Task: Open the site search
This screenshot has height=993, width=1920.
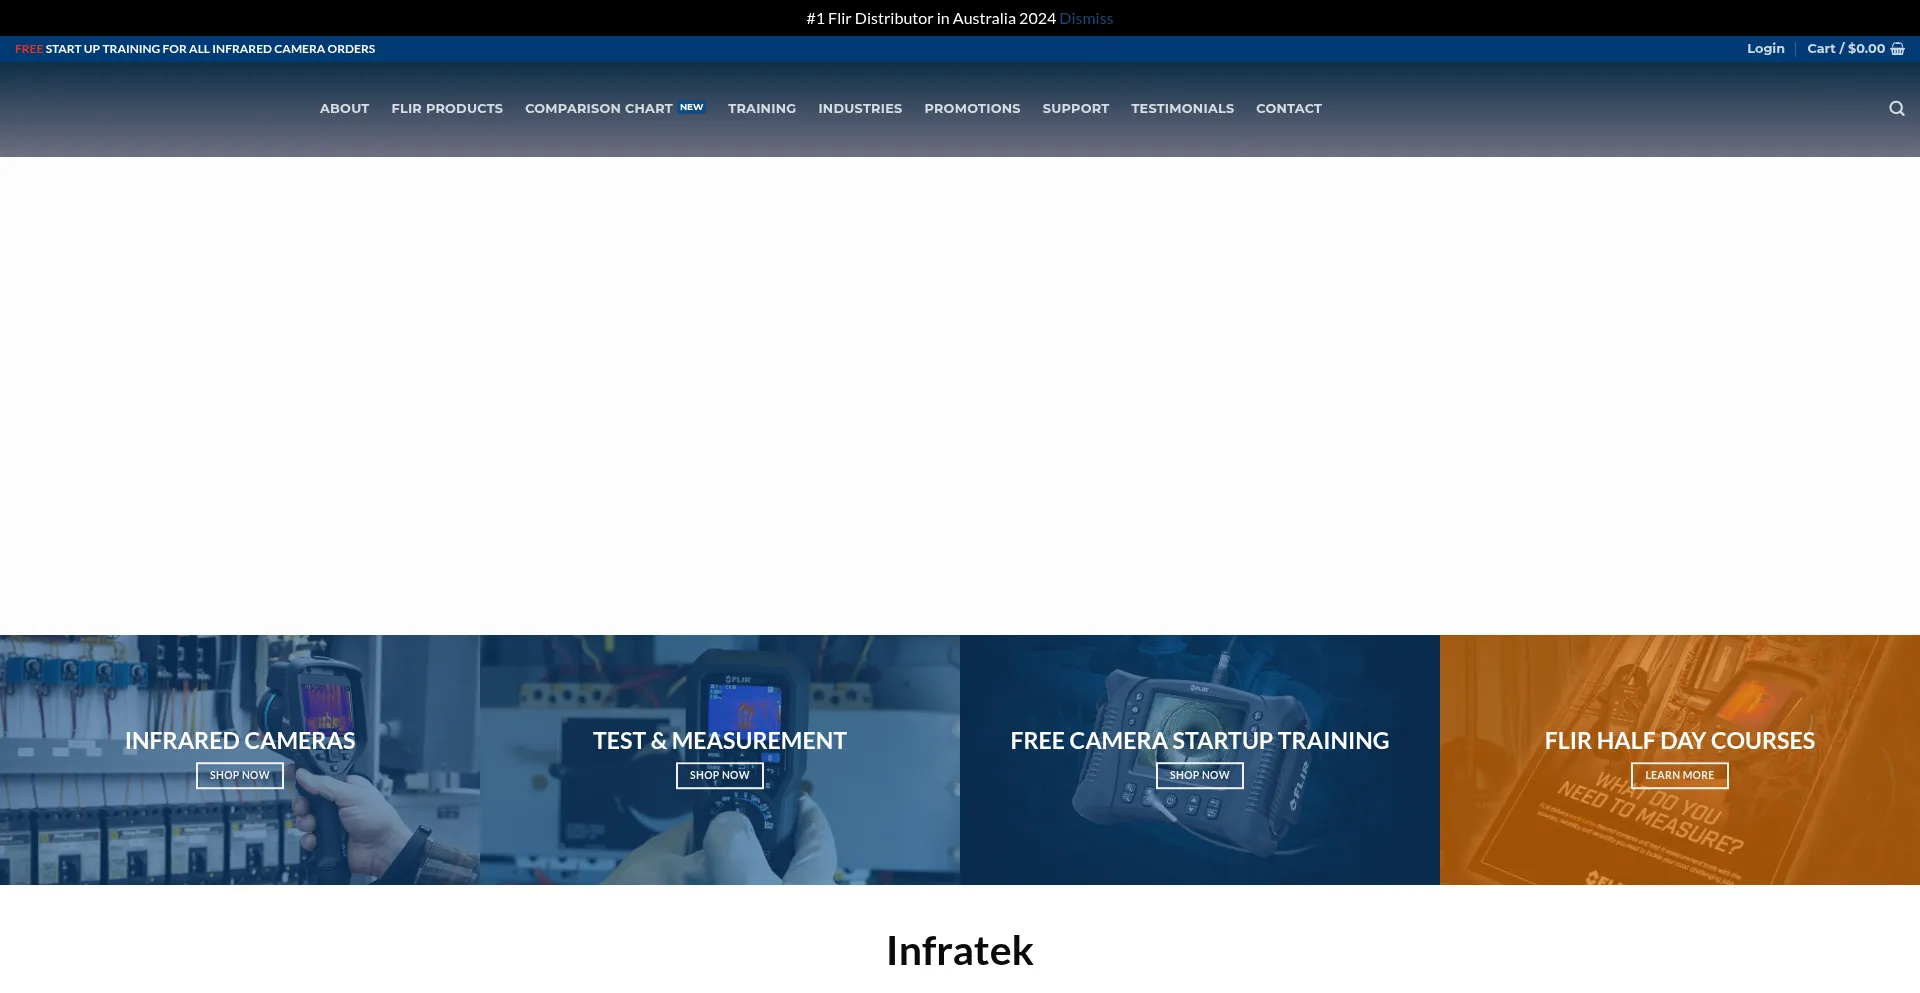Action: coord(1896,108)
